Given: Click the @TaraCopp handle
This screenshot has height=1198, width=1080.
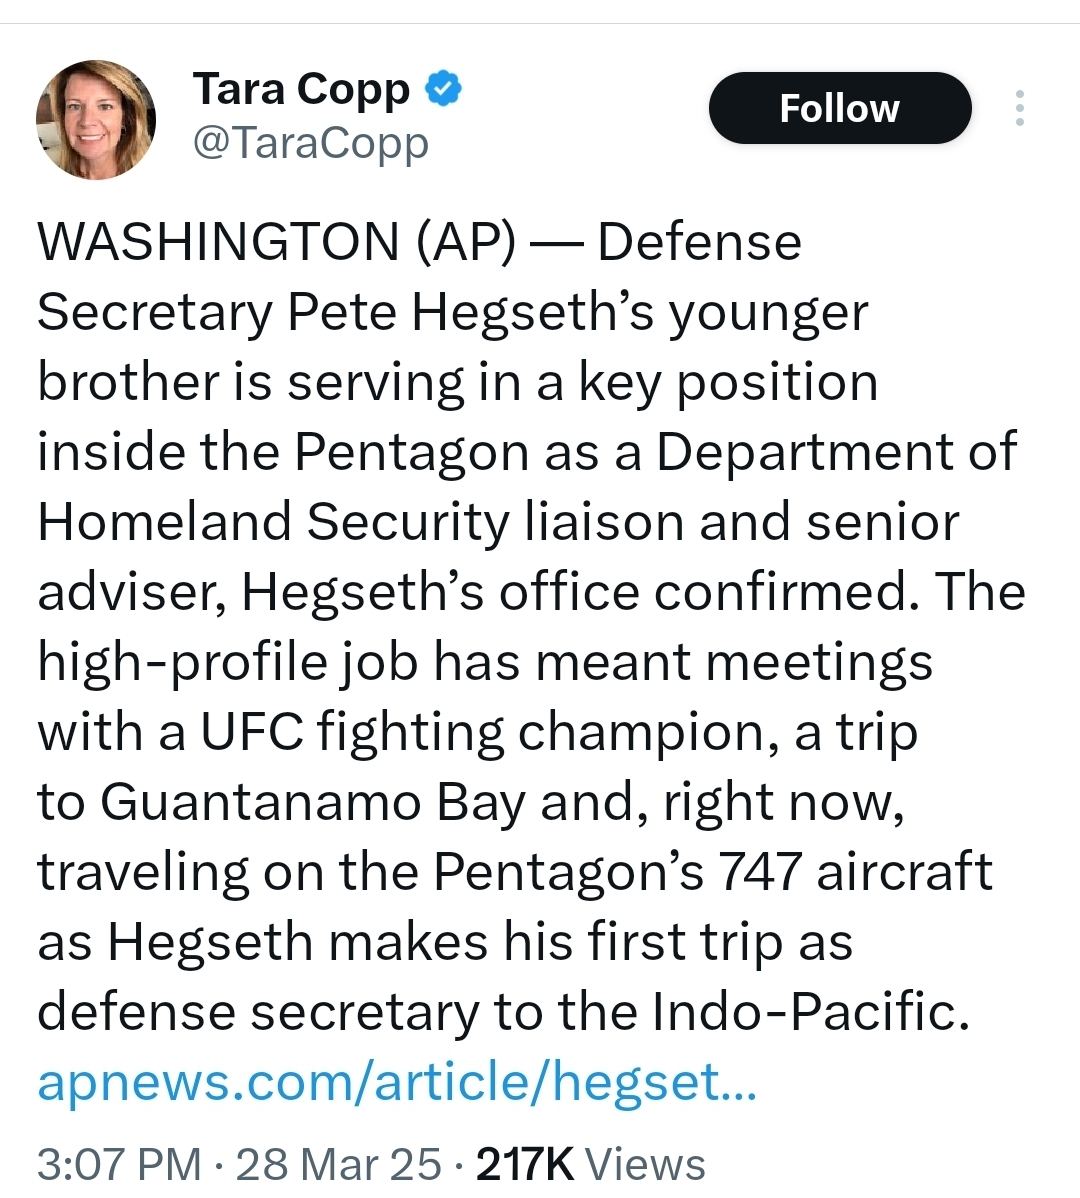Looking at the screenshot, I should [x=310, y=143].
